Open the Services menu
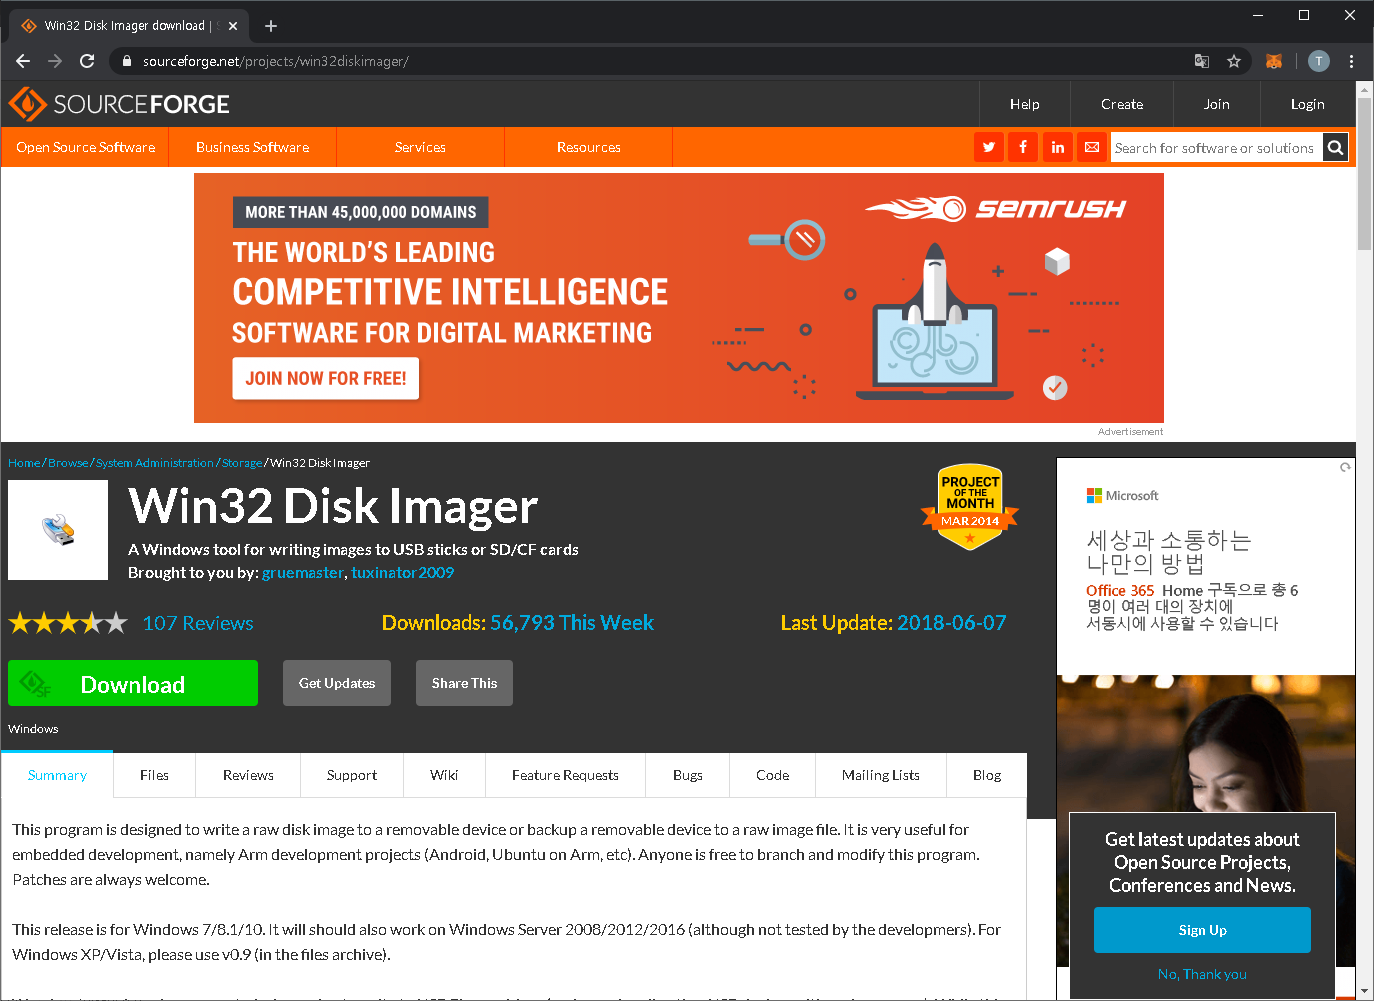1374x1001 pixels. 420,147
